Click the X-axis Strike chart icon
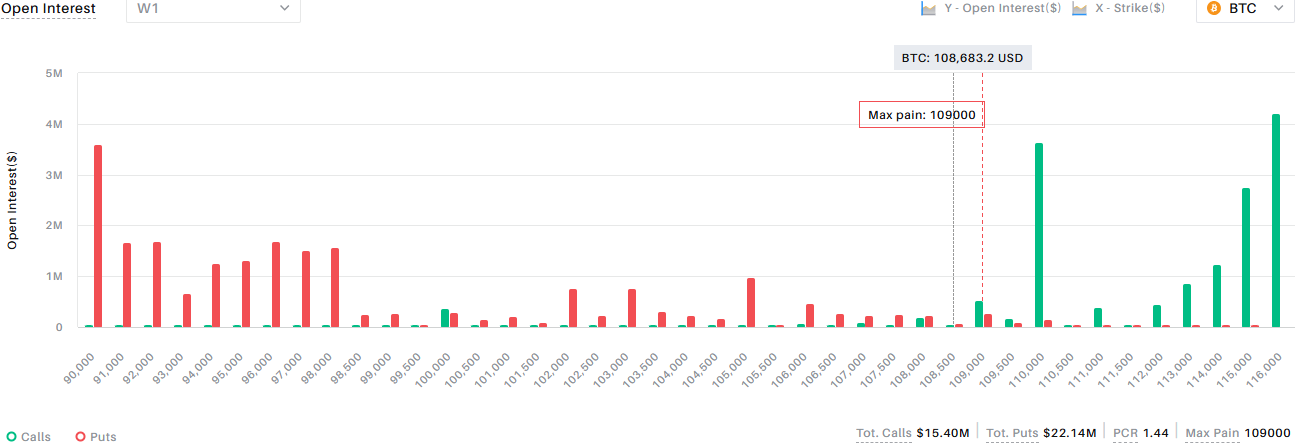1297x444 pixels. coord(1079,8)
